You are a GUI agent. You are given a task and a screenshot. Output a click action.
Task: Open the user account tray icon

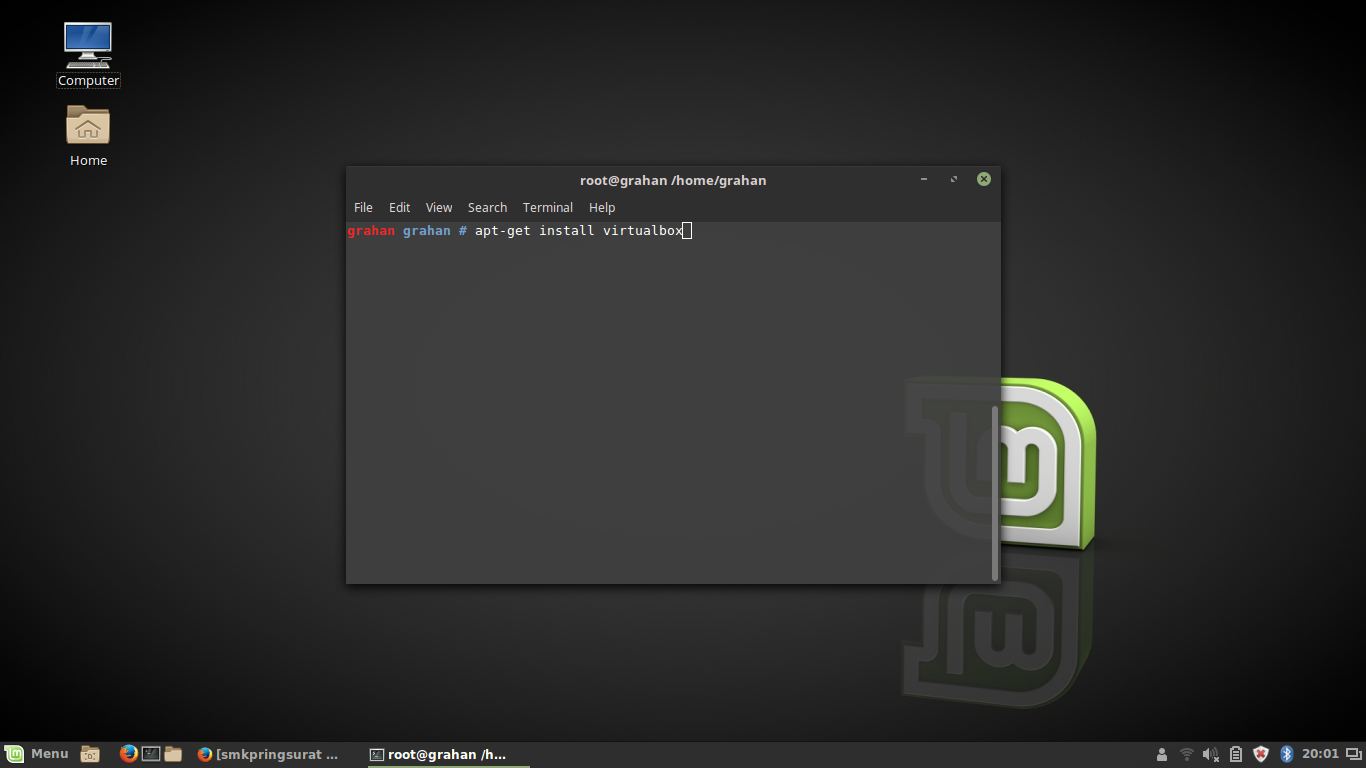[x=1161, y=754]
